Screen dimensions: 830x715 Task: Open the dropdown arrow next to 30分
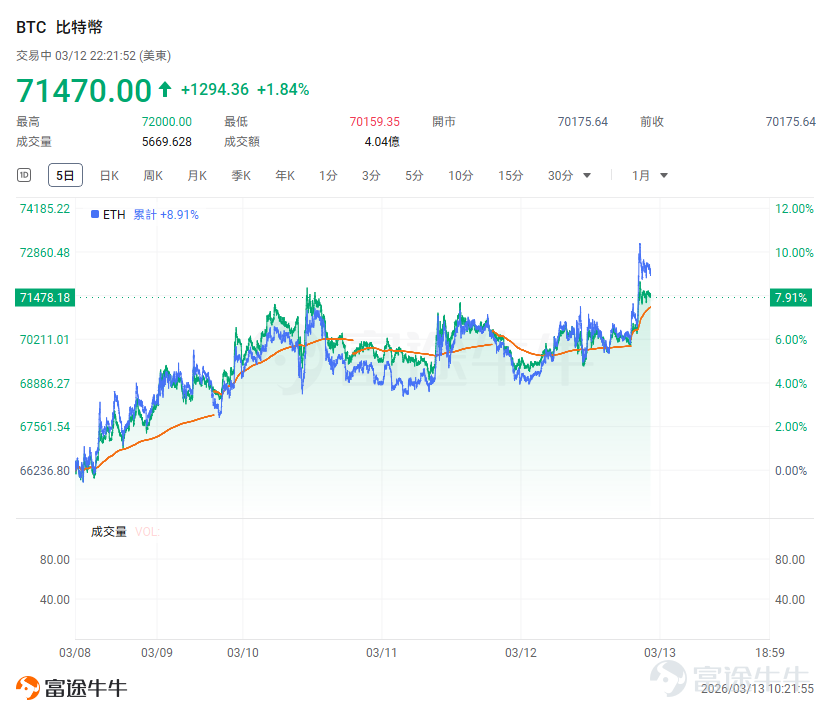[587, 176]
